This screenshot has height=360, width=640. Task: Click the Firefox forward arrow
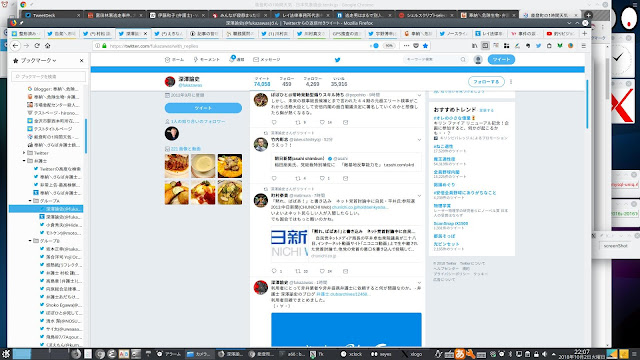pos(27,46)
